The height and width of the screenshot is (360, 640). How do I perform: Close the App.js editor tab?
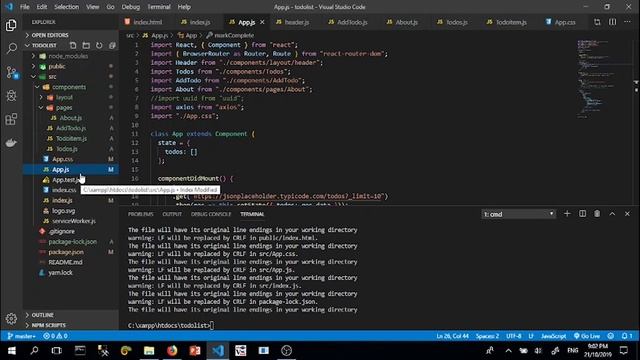pos(262,22)
